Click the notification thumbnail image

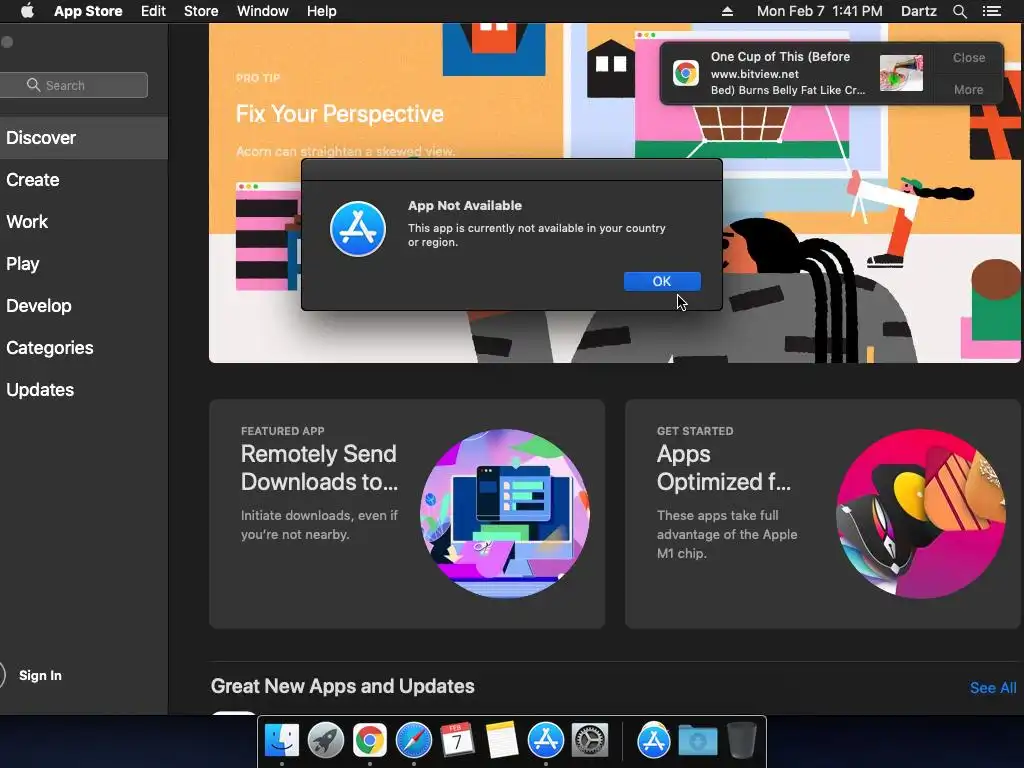(x=901, y=73)
